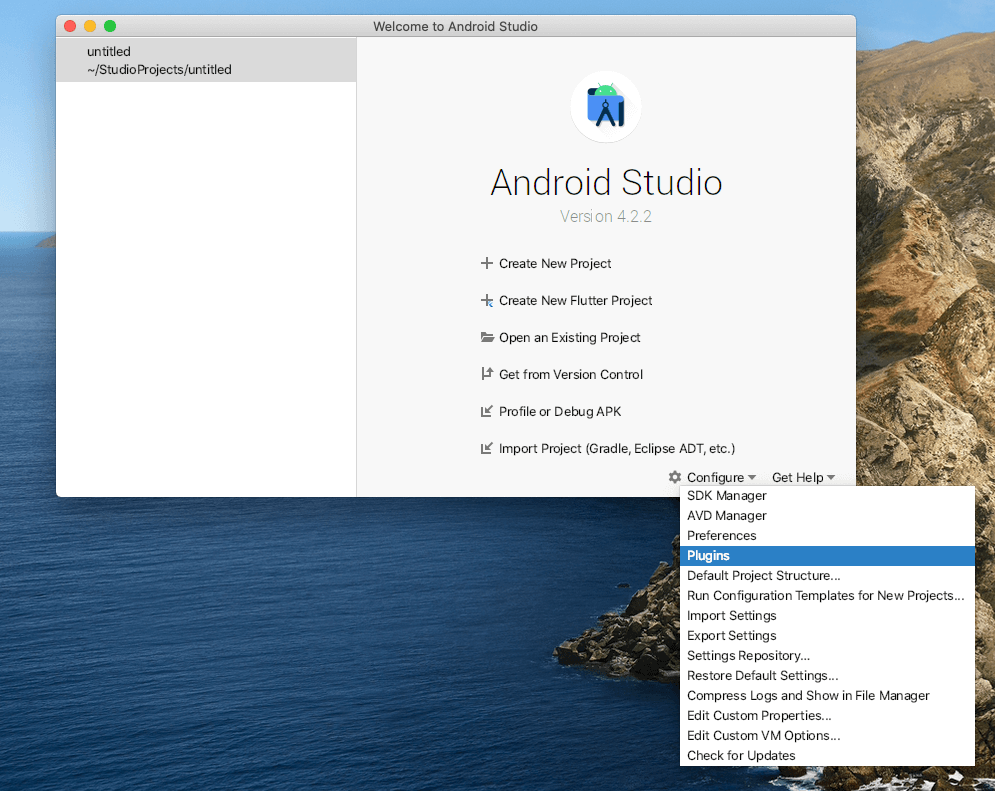Select AVD Manager menu entry
This screenshot has height=791, width=995.
click(727, 516)
